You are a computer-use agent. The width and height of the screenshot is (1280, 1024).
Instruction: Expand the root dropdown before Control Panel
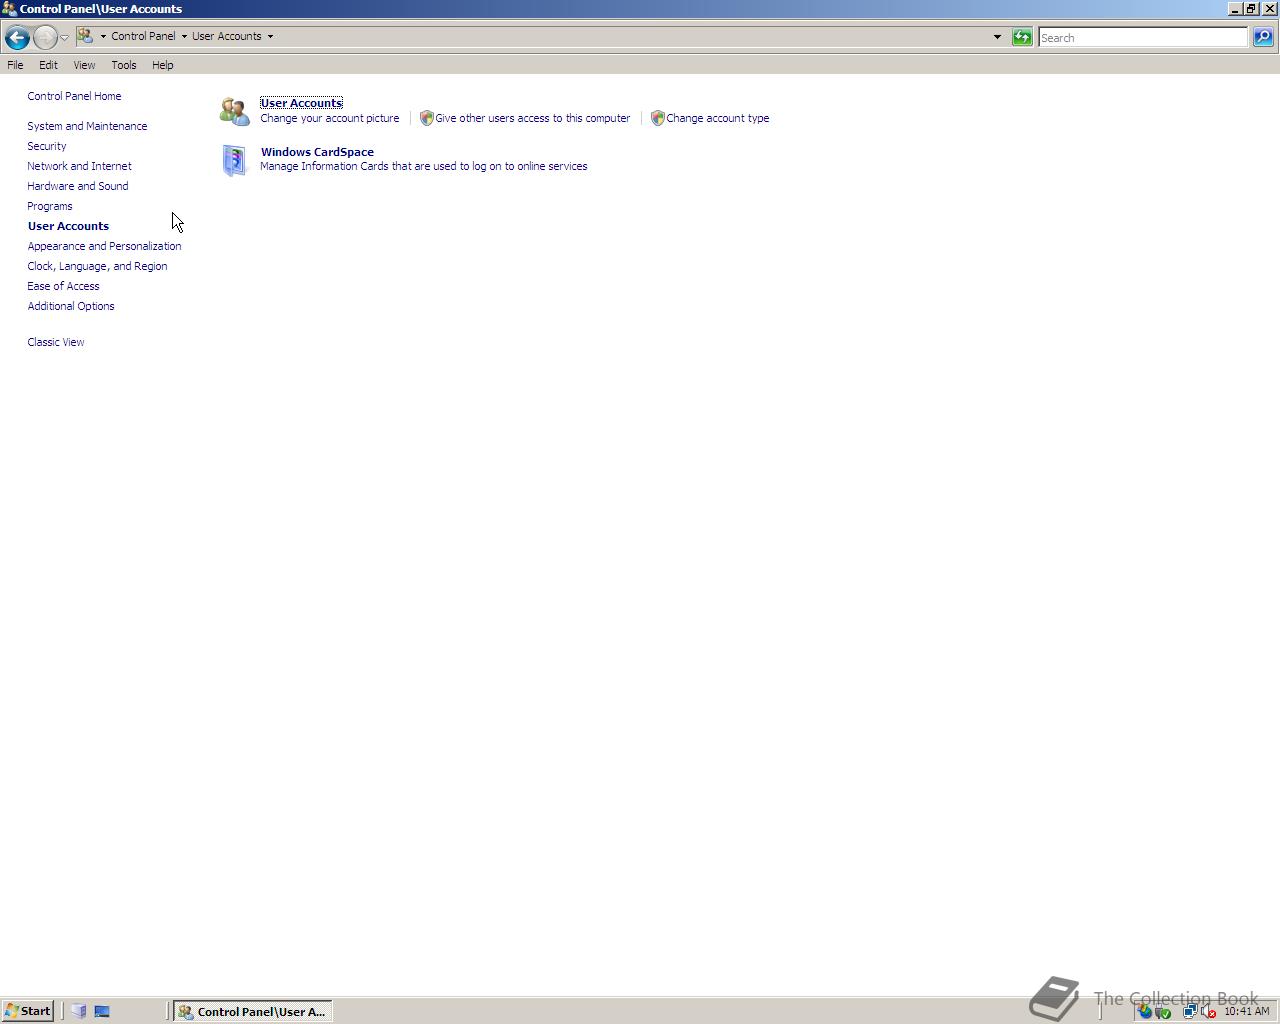(103, 36)
